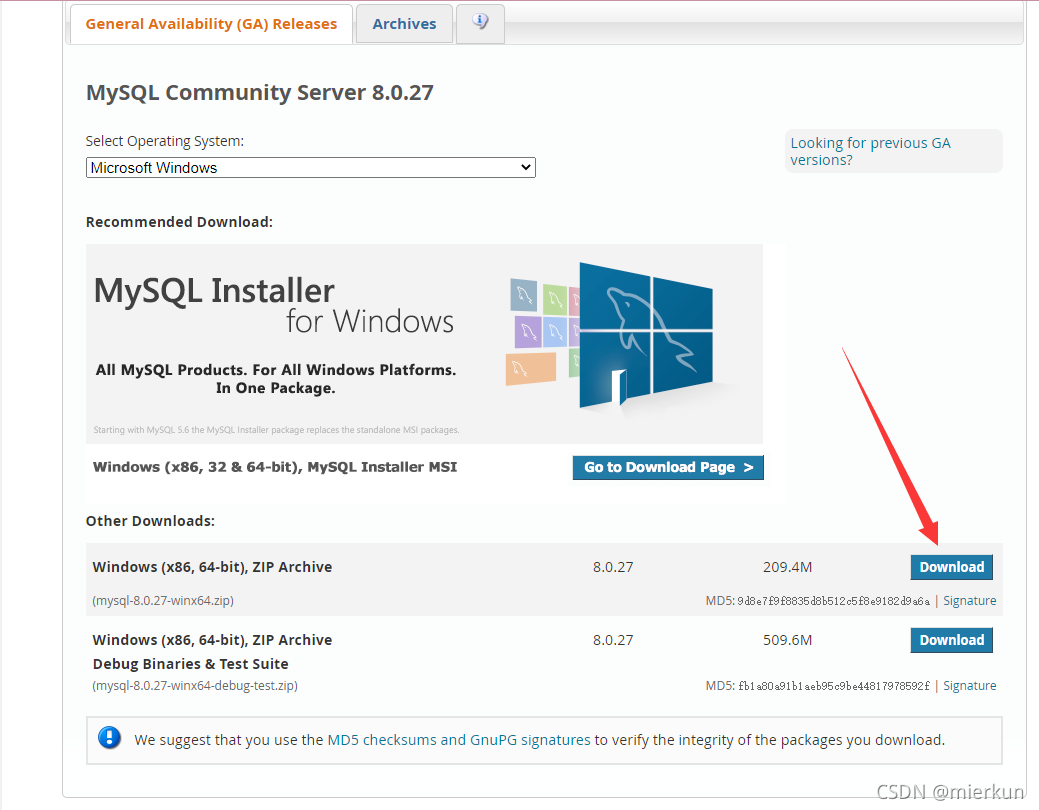The image size is (1039, 810).
Task: Open MD5 checksums and GnuPG signatures link
Action: [459, 740]
